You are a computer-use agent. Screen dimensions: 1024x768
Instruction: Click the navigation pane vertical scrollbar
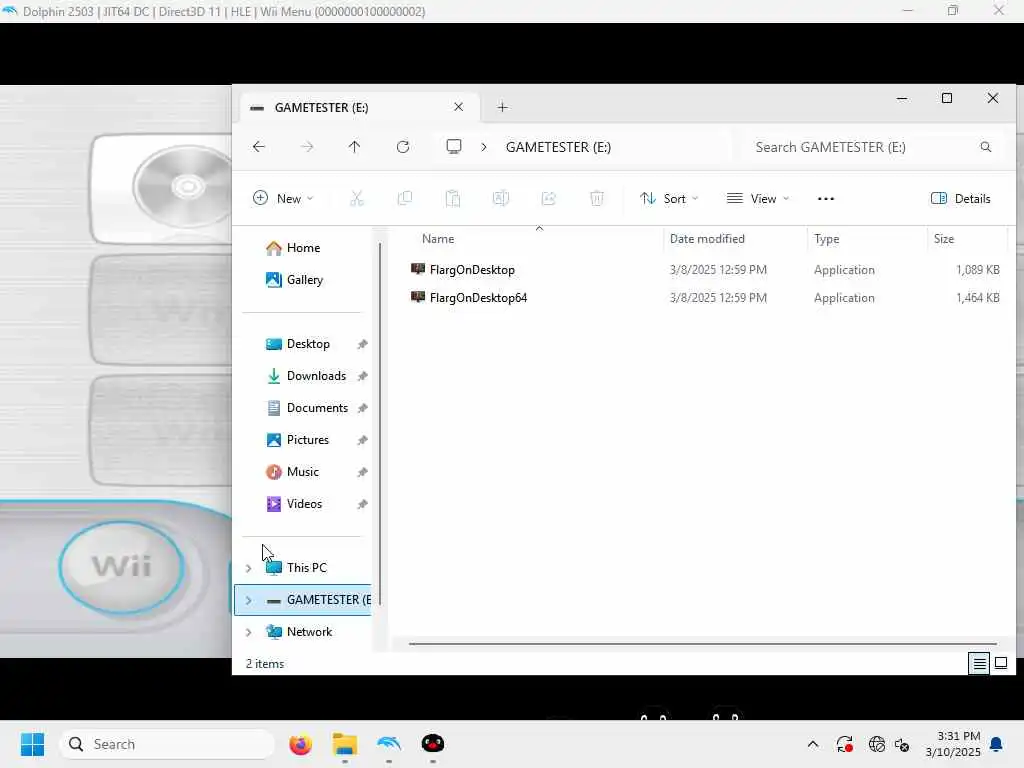tap(379, 424)
